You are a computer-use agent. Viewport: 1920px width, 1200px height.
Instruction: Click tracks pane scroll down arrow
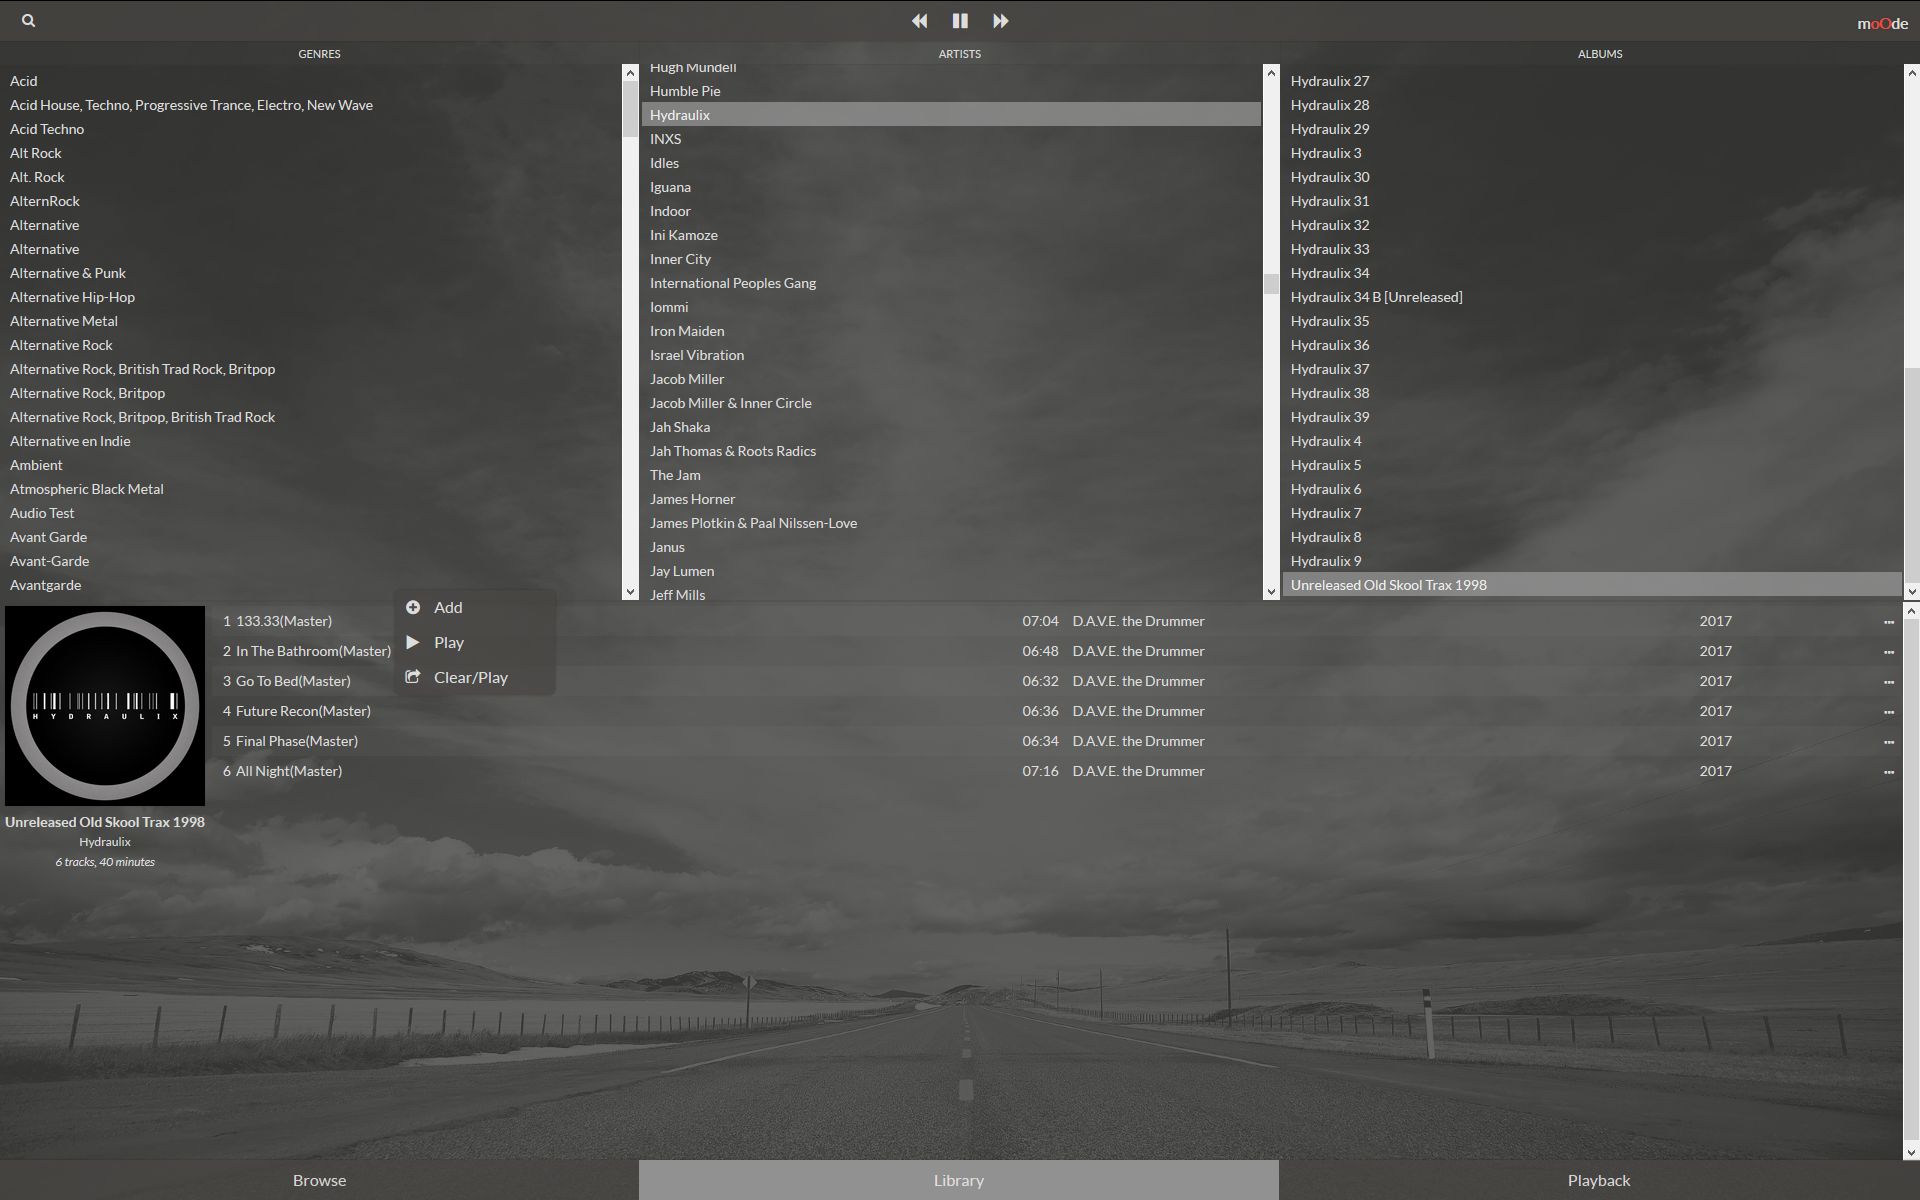pyautogui.click(x=1911, y=1152)
